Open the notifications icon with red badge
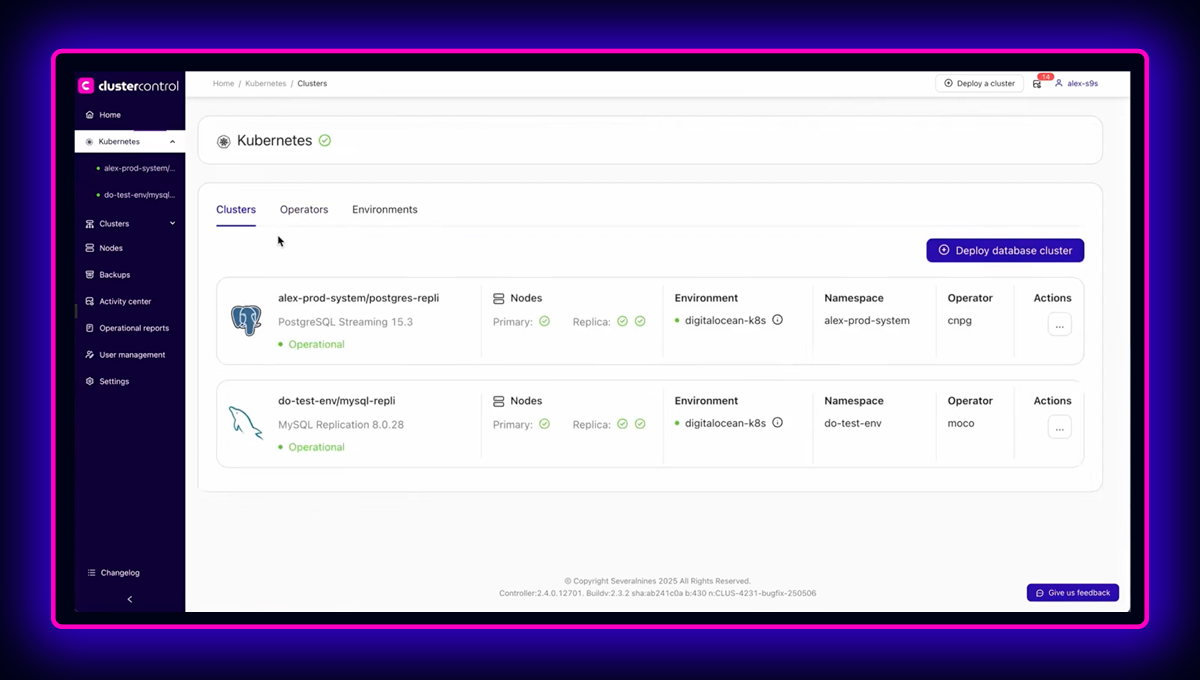Image resolution: width=1200 pixels, height=680 pixels. (x=1038, y=84)
